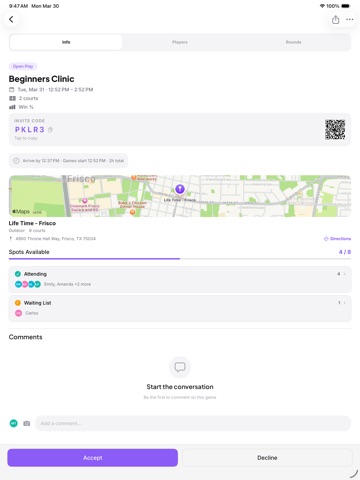Switch to the Info tab

66,42
